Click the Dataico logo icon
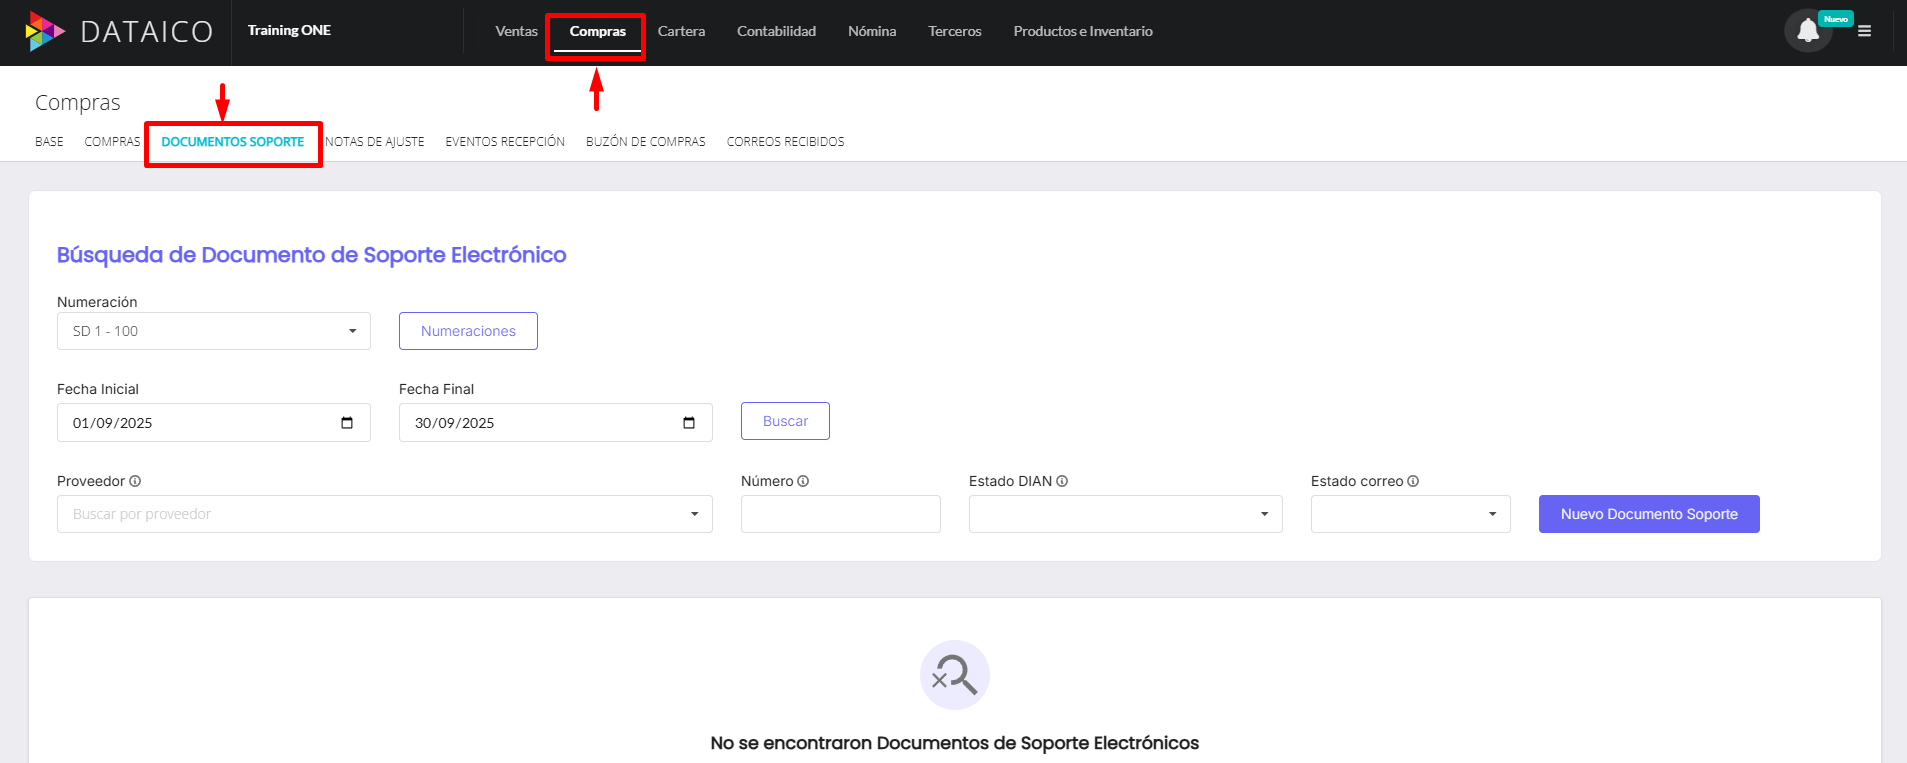The width and height of the screenshot is (1907, 763). point(45,31)
